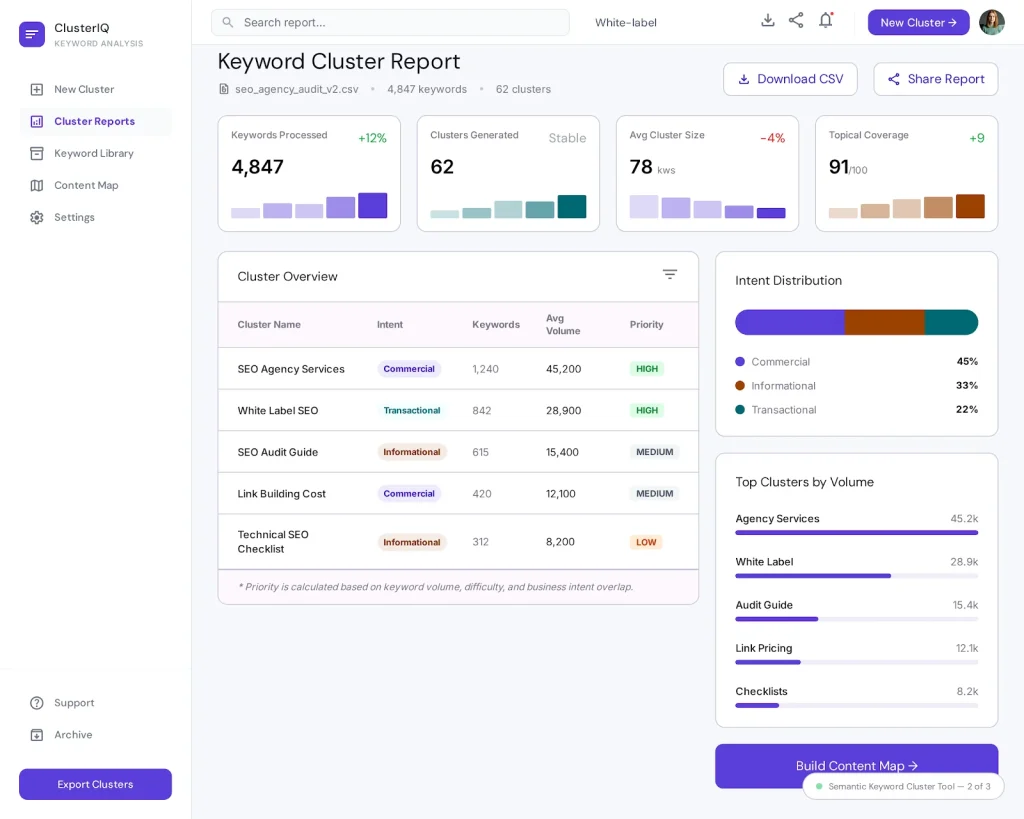The width and height of the screenshot is (1024, 819).
Task: Select the White Label SEO row
Action: pos(458,411)
